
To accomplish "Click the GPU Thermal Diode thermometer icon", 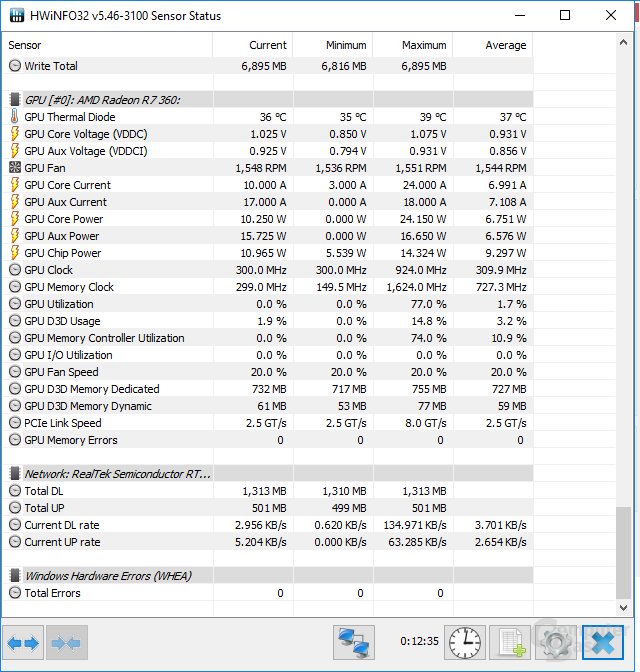I will coord(15,117).
